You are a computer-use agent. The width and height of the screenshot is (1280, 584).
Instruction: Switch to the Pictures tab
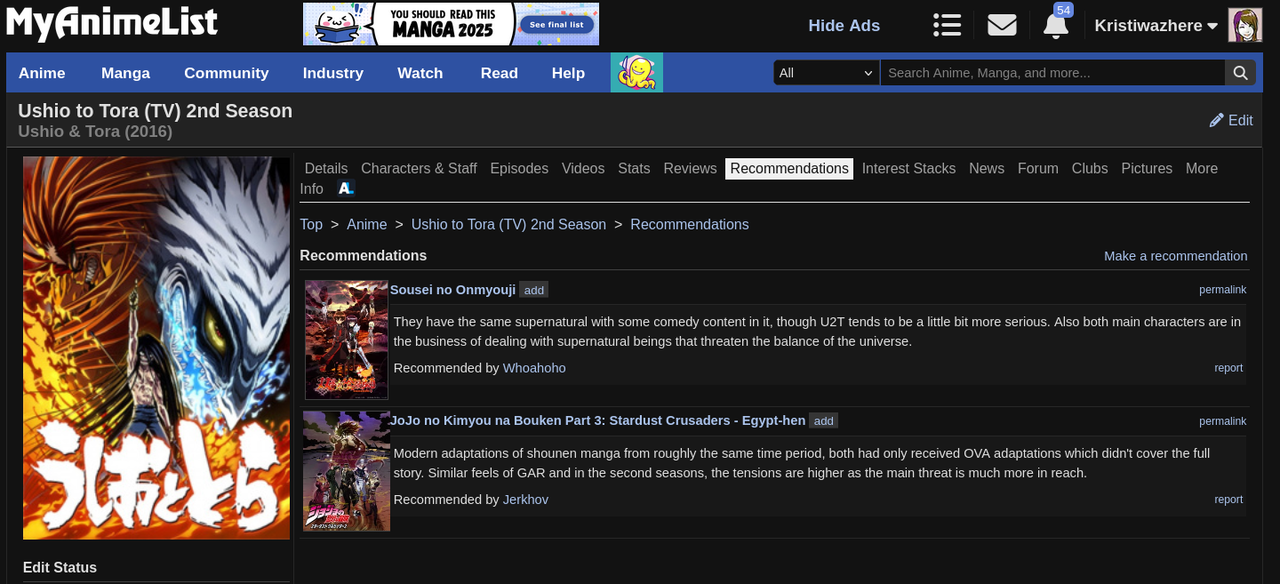point(1147,169)
